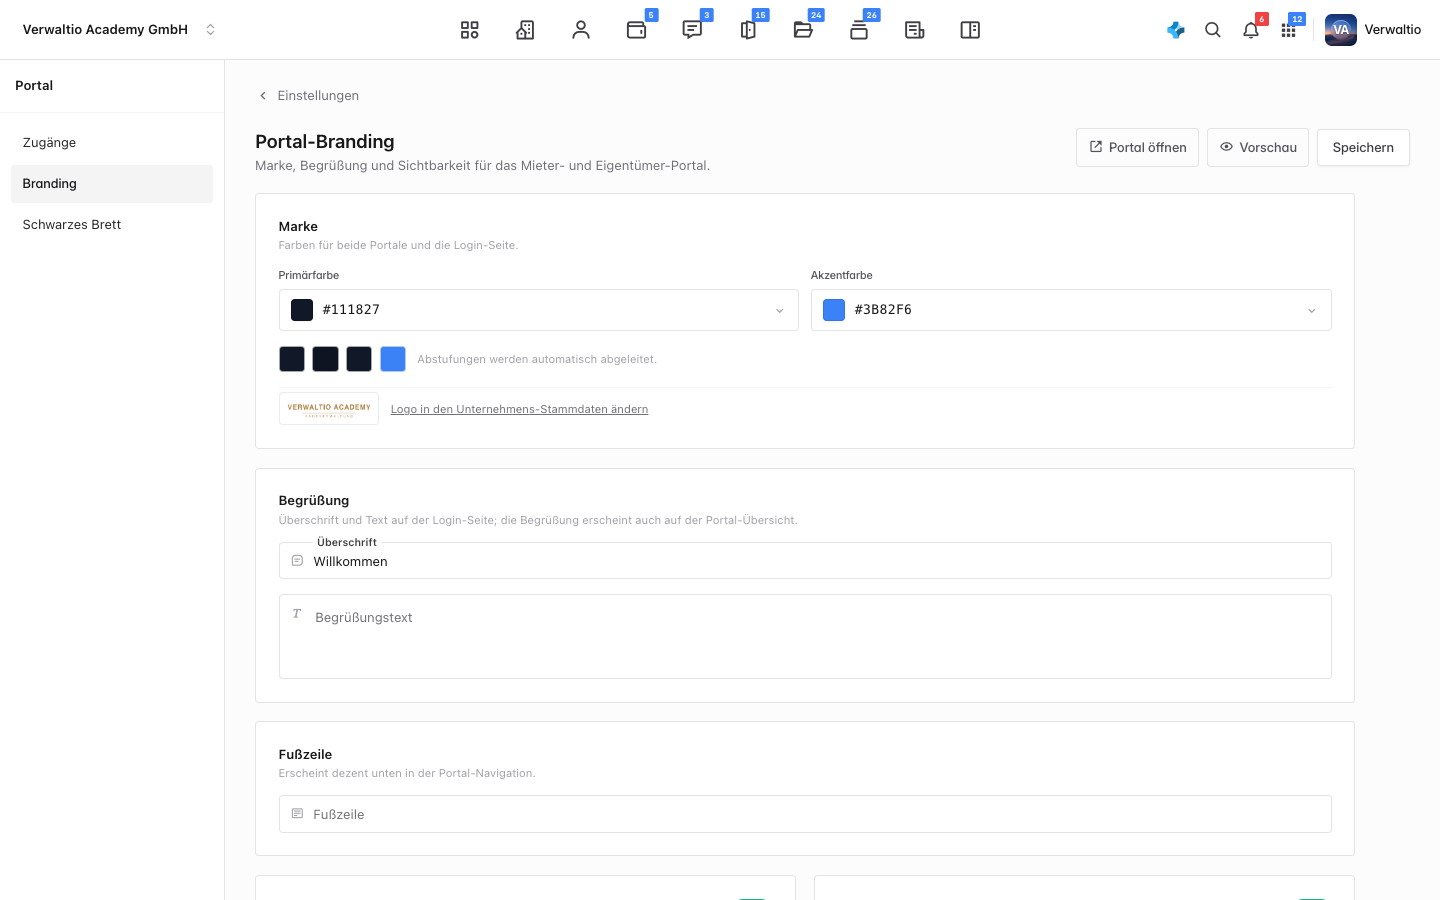
Task: Focus the Überschrift field containing Willkommen
Action: [x=805, y=561]
